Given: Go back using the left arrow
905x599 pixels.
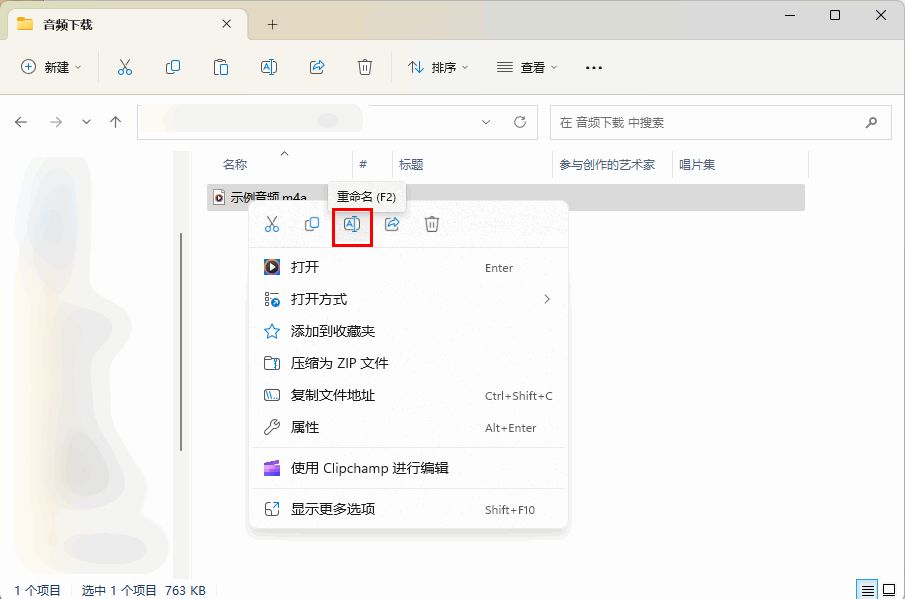Looking at the screenshot, I should [x=21, y=122].
